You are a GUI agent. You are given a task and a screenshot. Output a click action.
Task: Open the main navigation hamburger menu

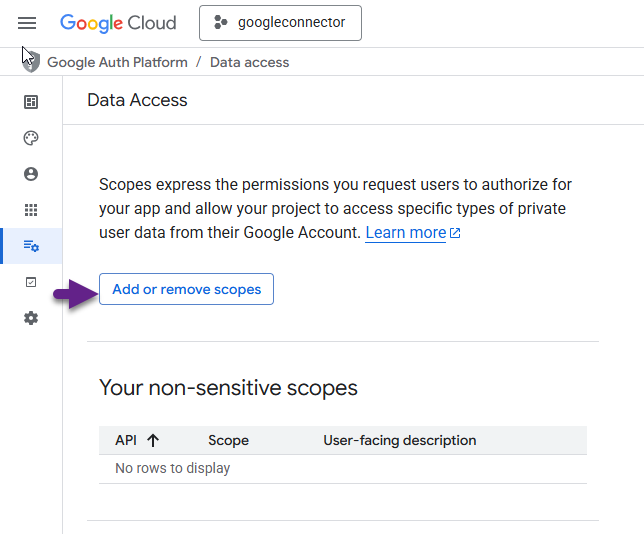click(27, 23)
